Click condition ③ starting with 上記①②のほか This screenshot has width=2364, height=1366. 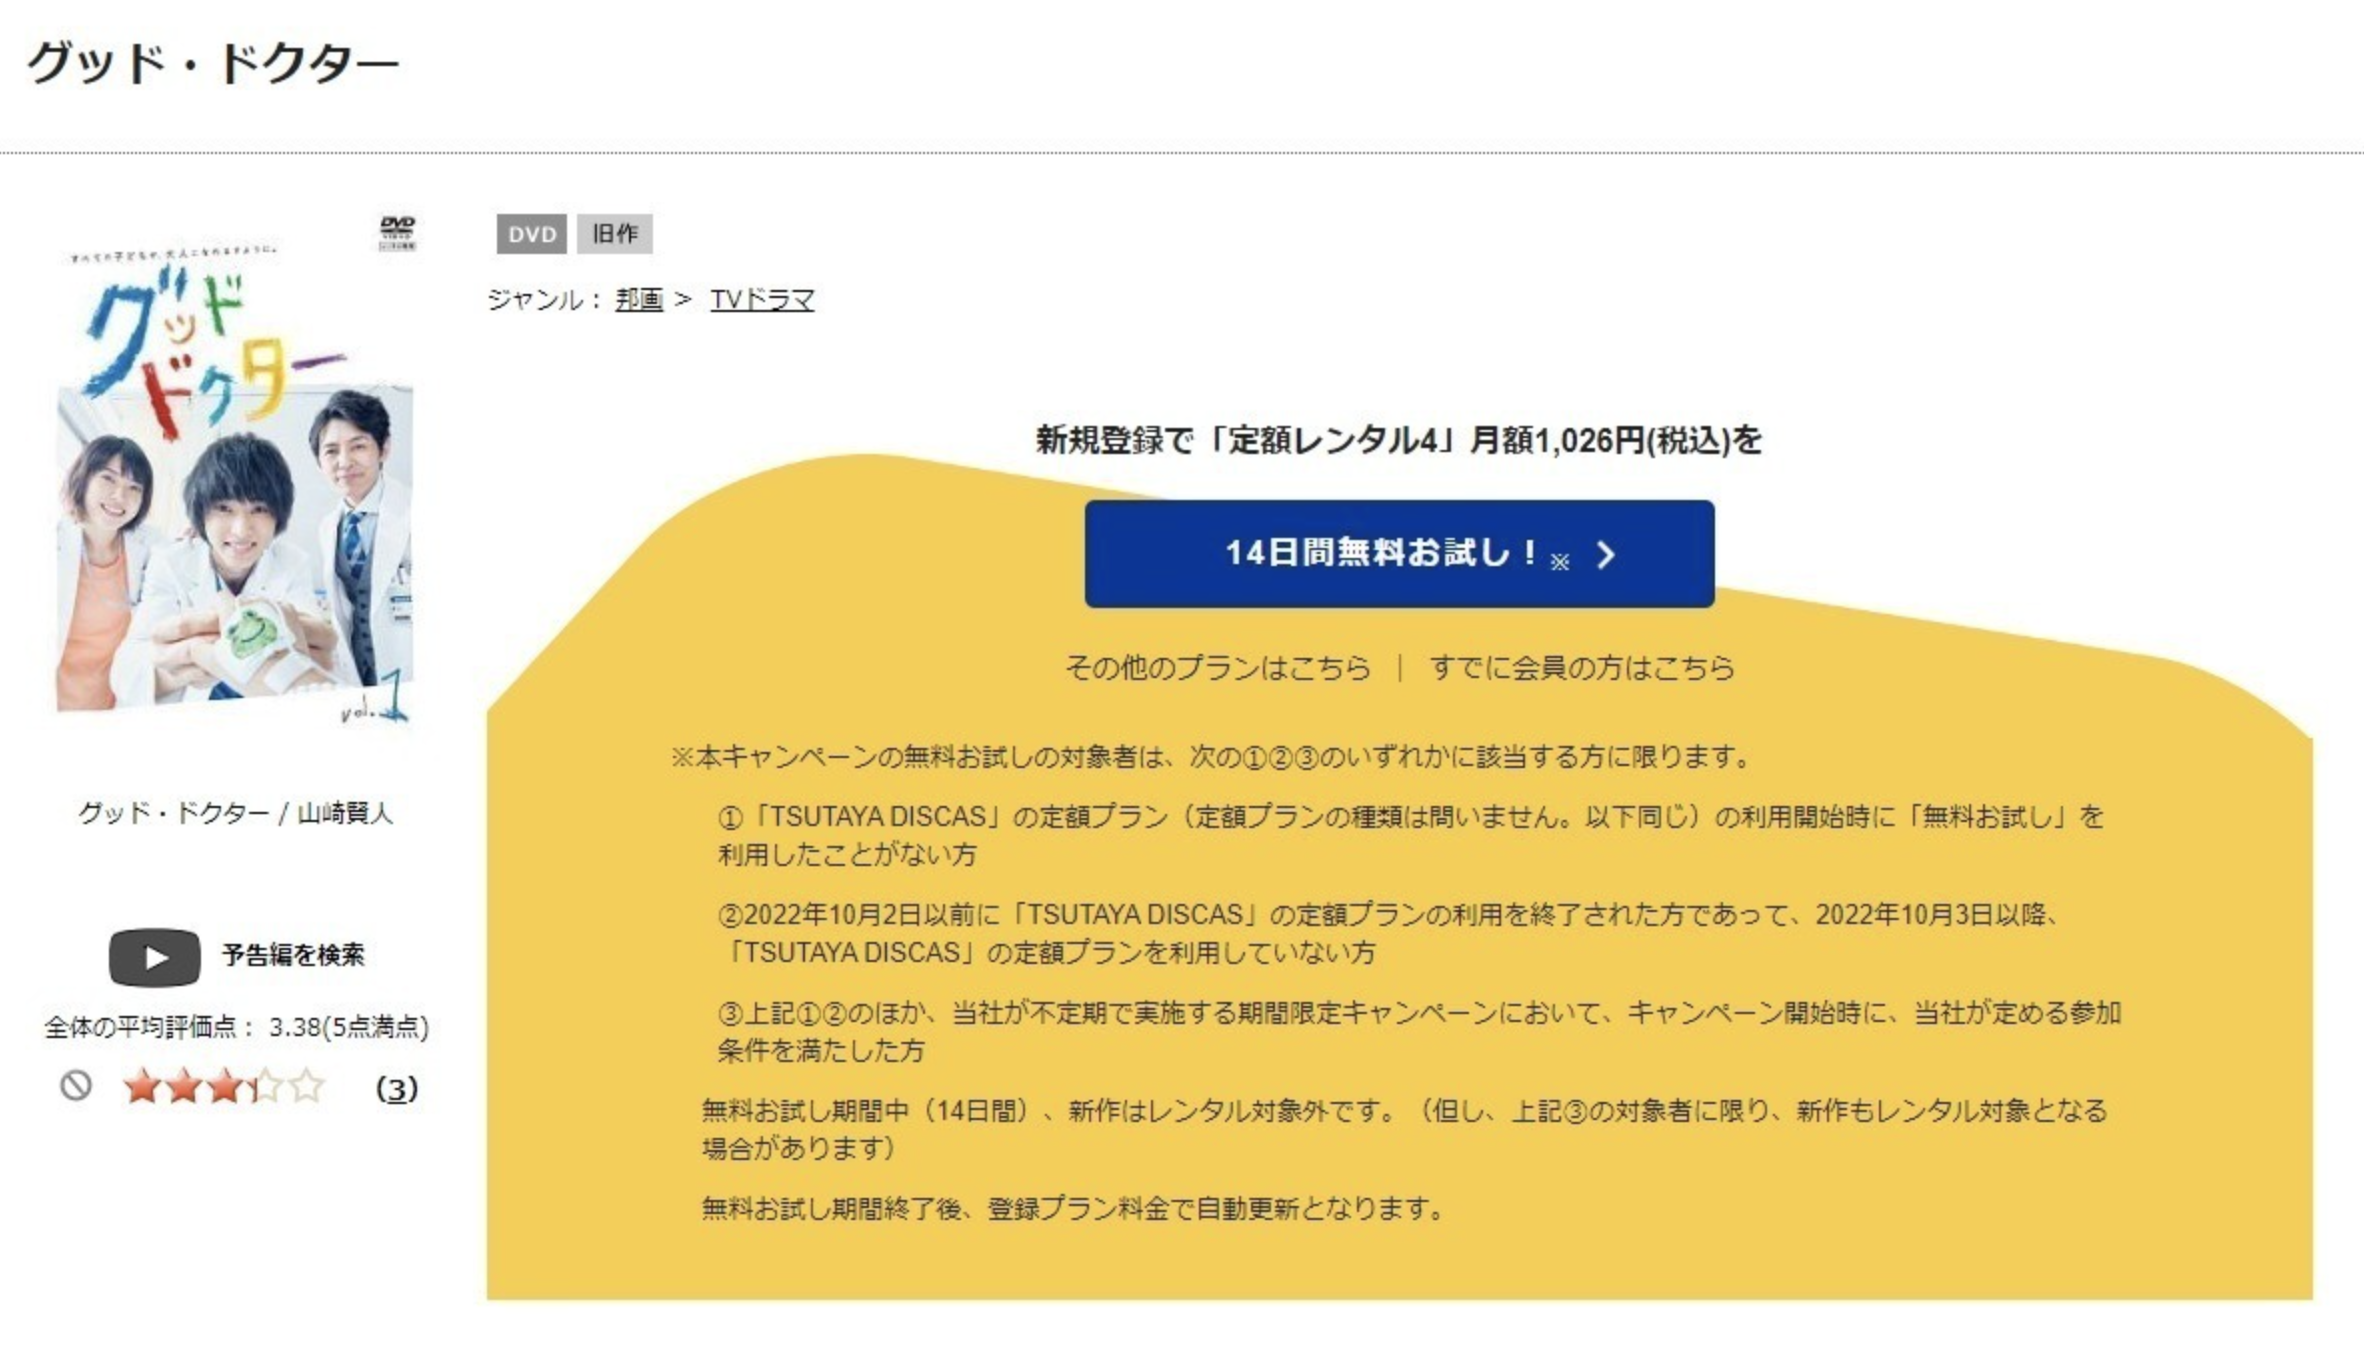pyautogui.click(x=1419, y=1031)
